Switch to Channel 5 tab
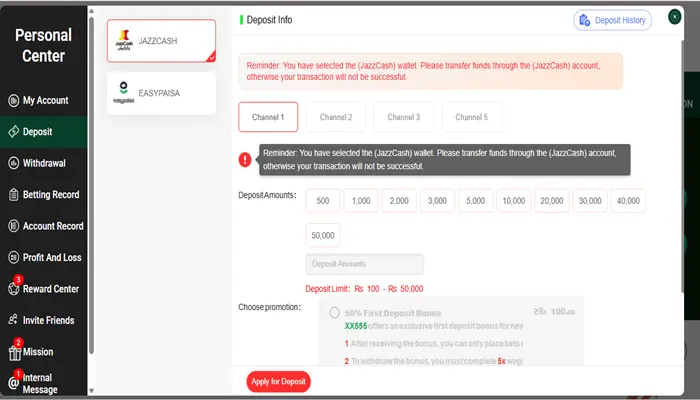This screenshot has width=700, height=400. point(471,117)
